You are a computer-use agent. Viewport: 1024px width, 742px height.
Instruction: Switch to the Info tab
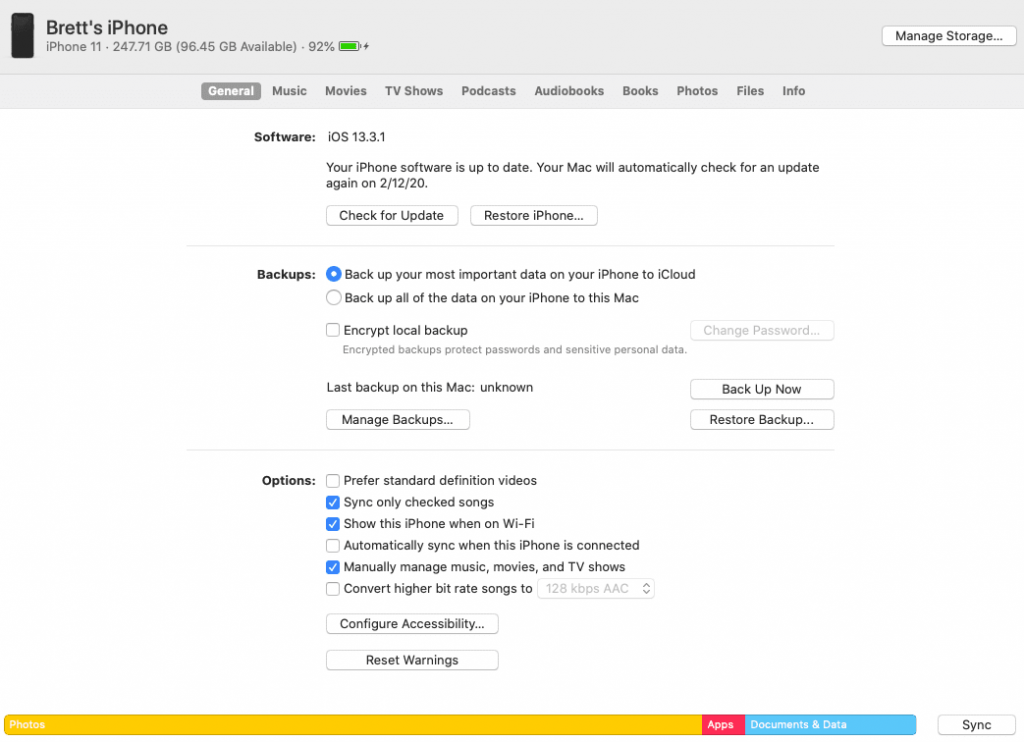[793, 91]
